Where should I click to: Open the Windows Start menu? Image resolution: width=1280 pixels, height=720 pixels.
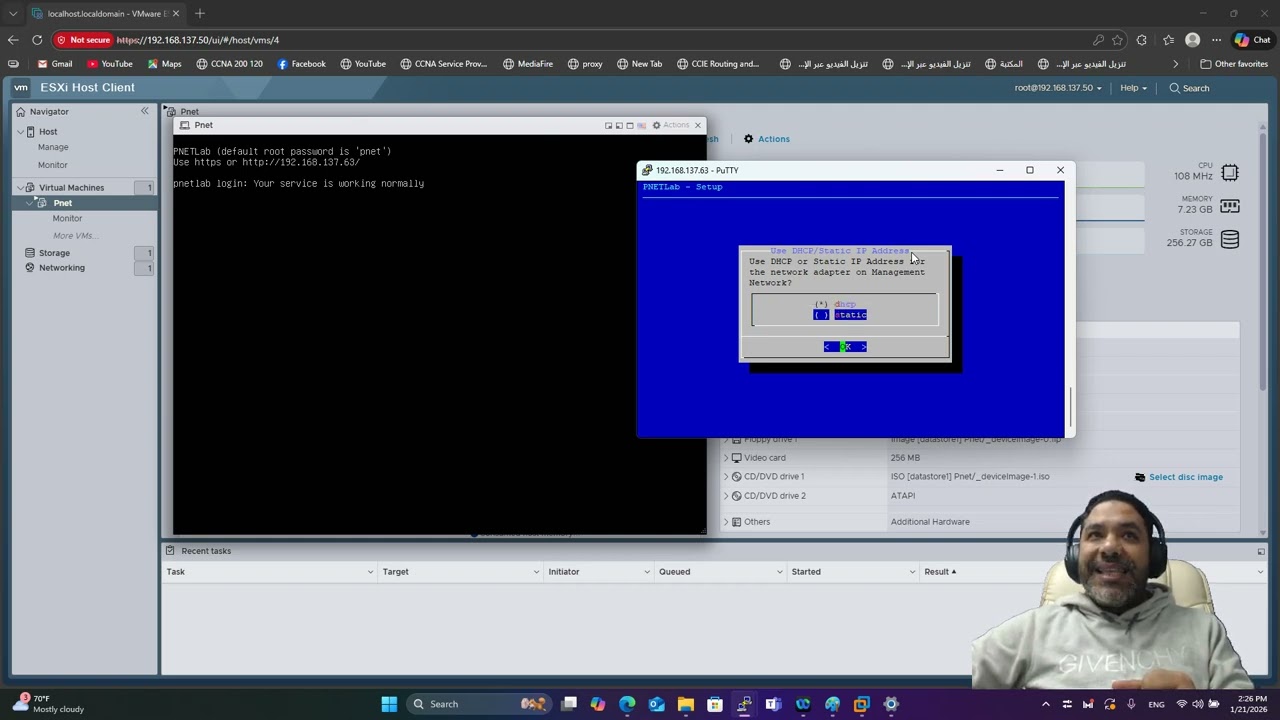(x=389, y=704)
